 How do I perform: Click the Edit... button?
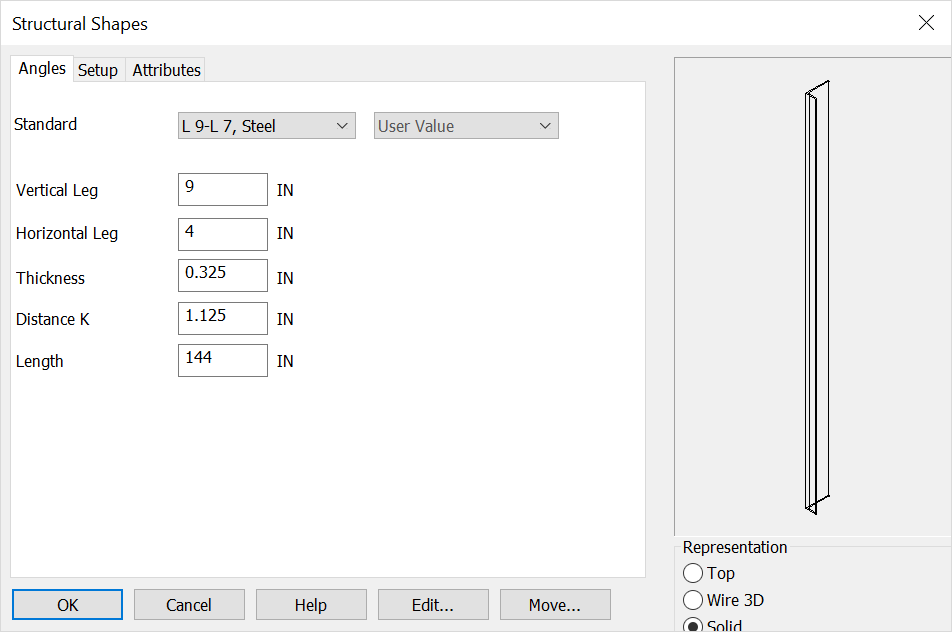(433, 604)
